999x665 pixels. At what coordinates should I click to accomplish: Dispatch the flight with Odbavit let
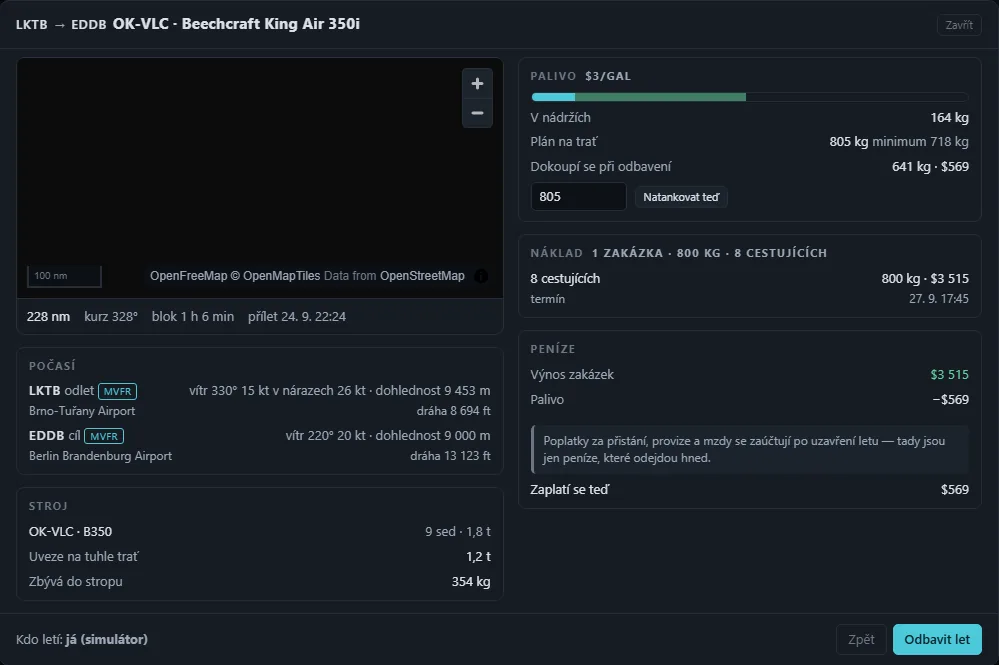pos(937,640)
